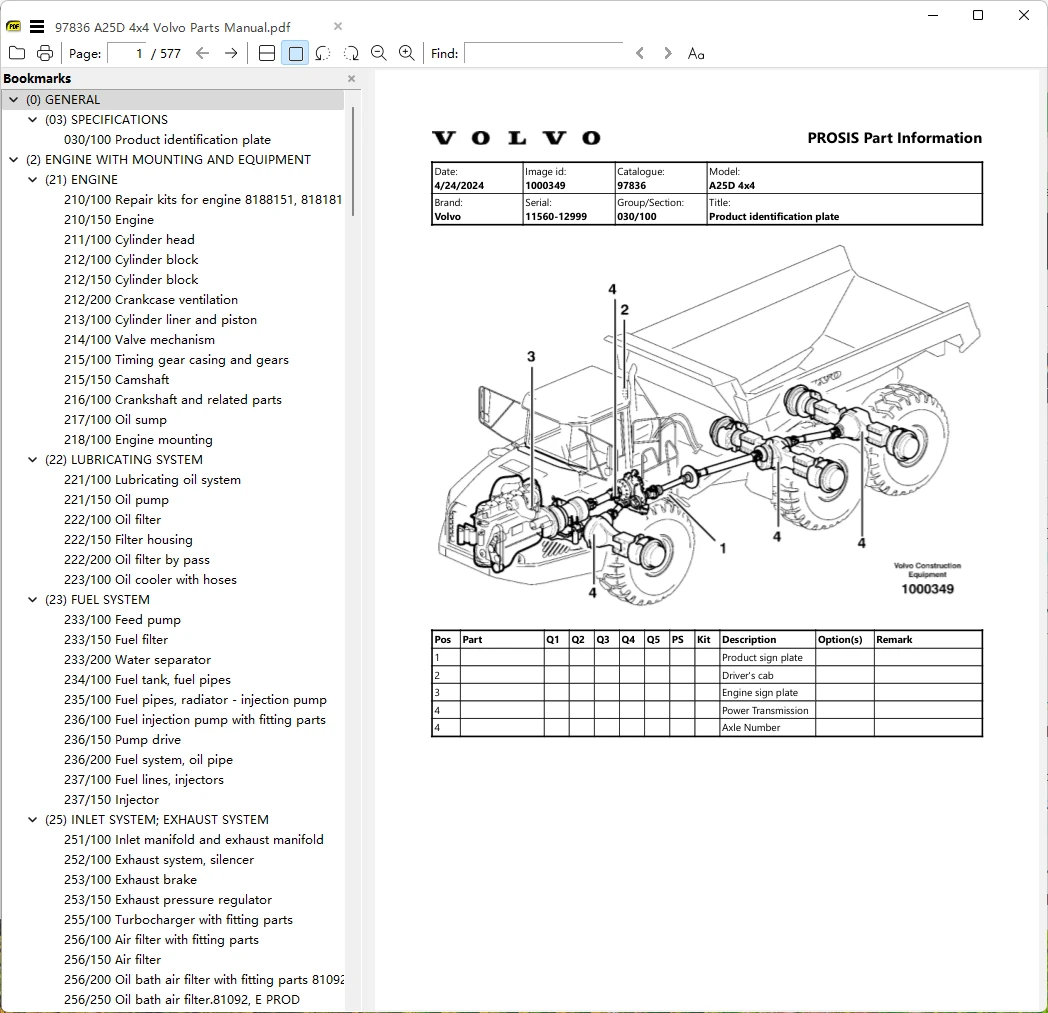Open 256/150 Air filter bookmark
1048x1013 pixels.
(x=112, y=960)
